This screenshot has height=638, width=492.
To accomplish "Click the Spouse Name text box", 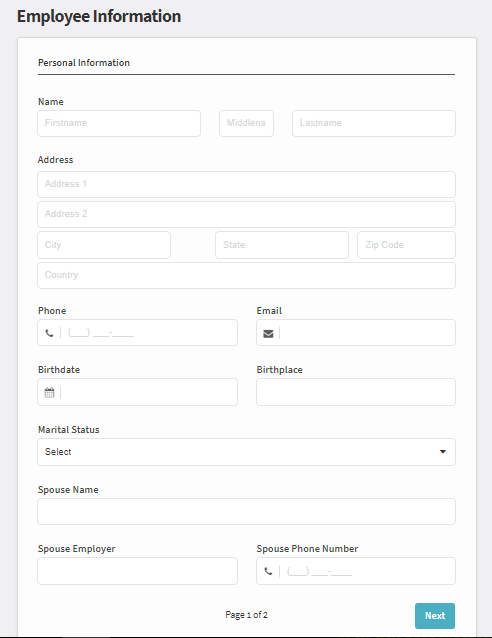I will (246, 511).
